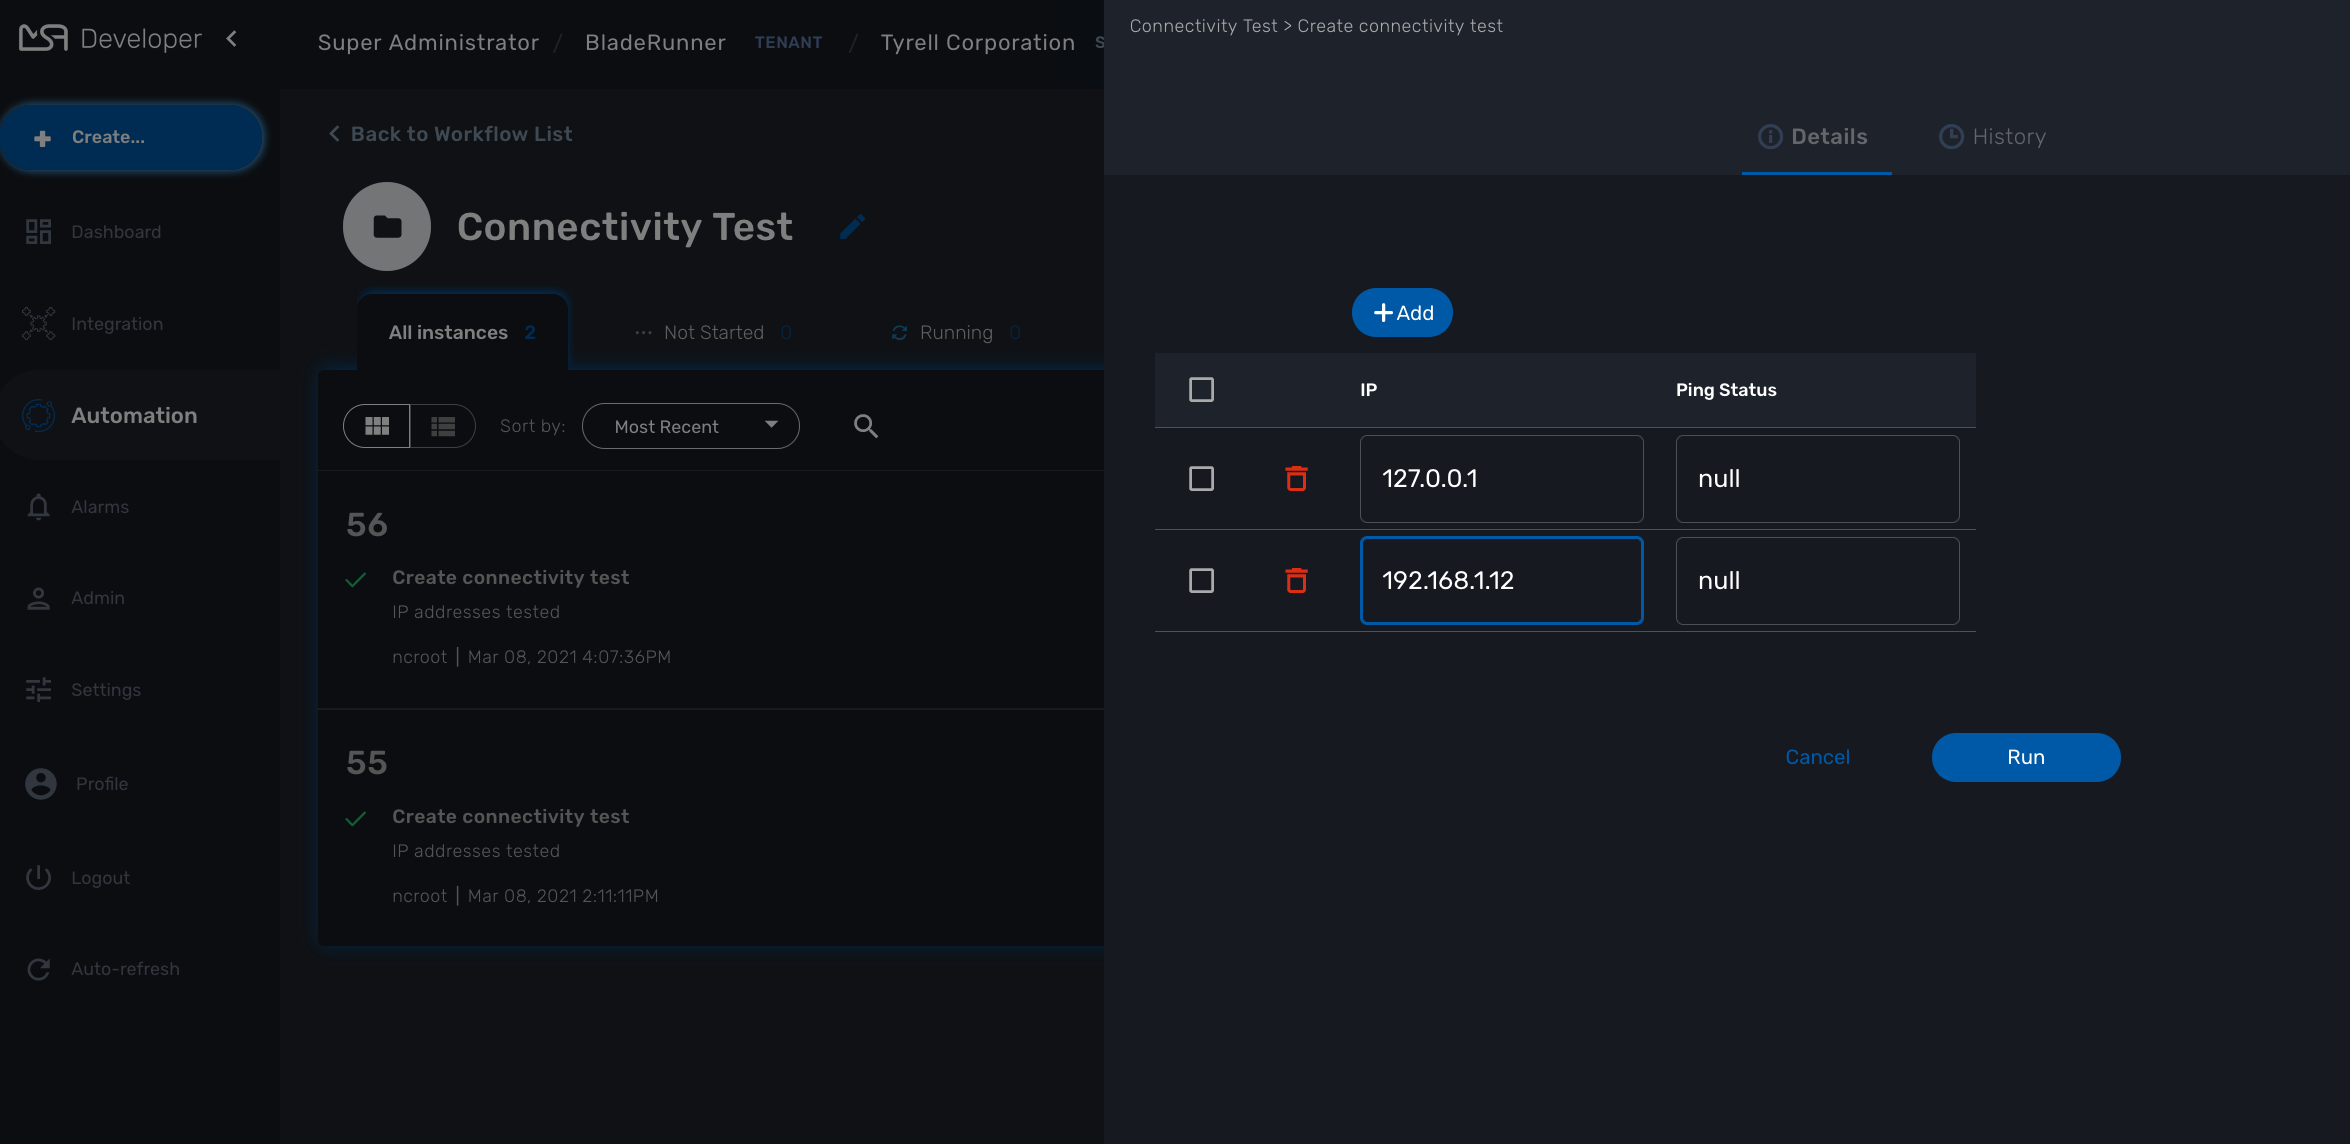Check the 127.0.0.1 row checkbox
This screenshot has width=2350, height=1144.
1201,479
